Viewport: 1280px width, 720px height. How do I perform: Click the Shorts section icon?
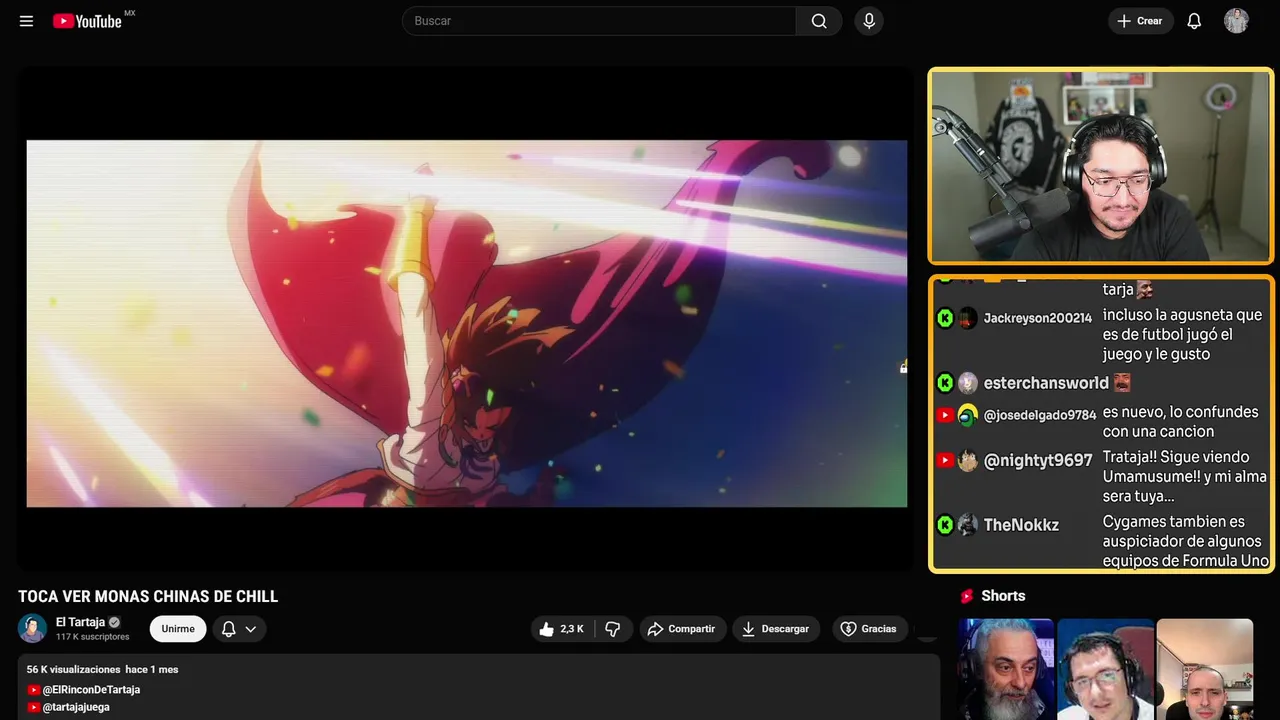click(x=967, y=596)
